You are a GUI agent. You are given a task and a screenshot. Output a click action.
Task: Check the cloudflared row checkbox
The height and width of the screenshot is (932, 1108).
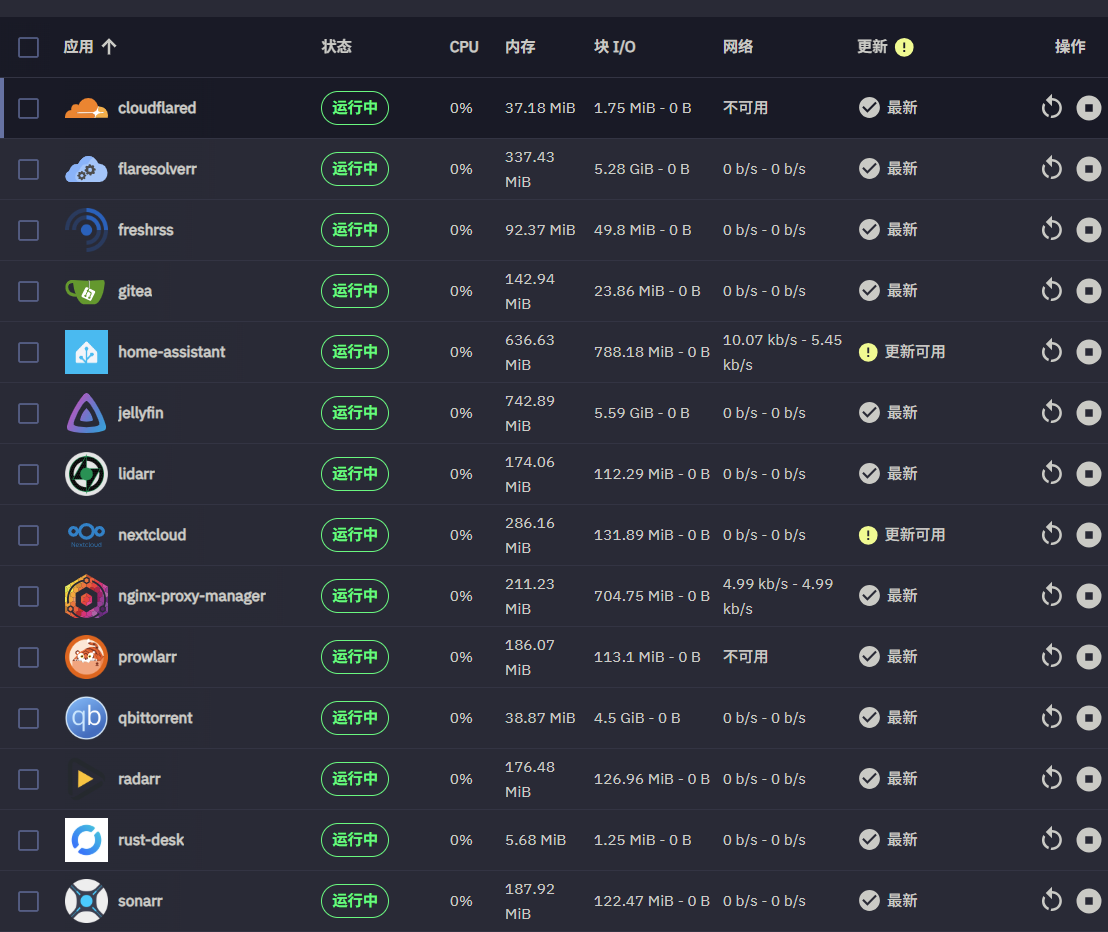(x=28, y=108)
